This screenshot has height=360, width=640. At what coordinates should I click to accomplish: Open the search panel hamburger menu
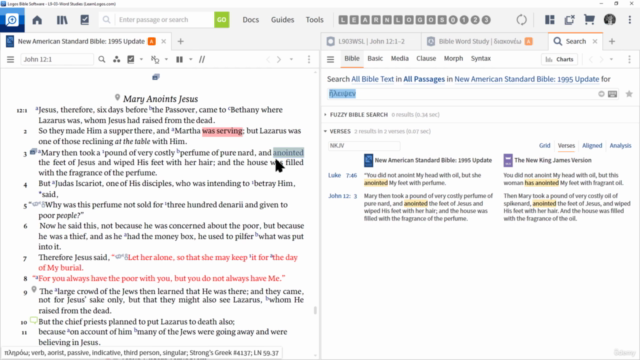331,60
